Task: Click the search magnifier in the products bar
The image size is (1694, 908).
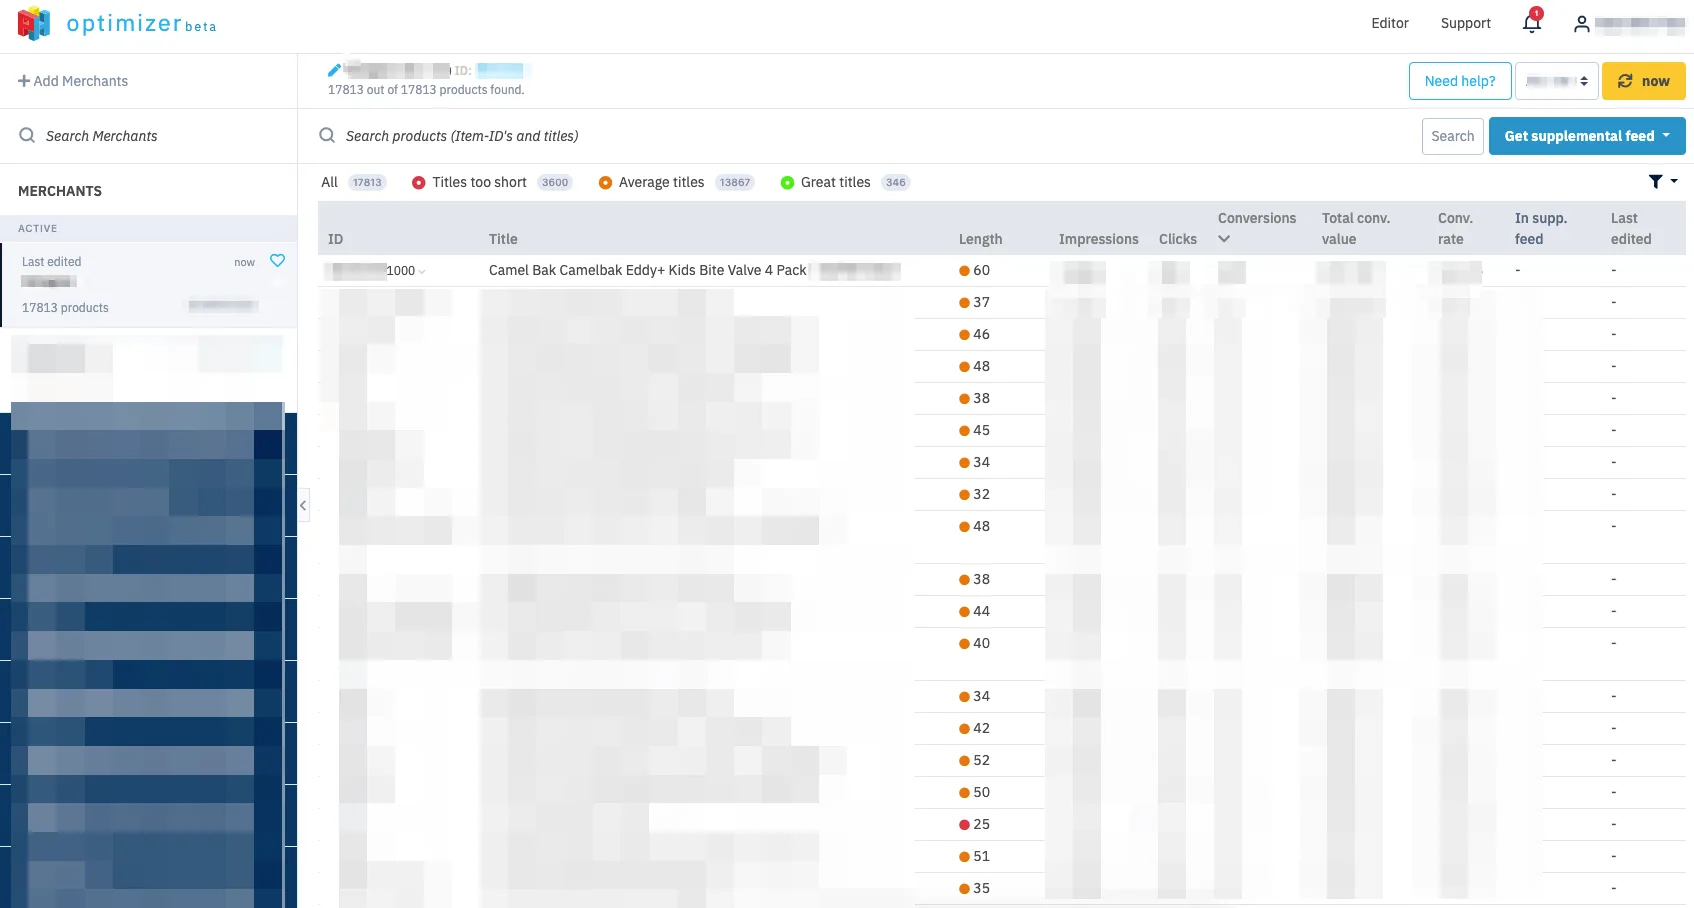Action: [327, 135]
